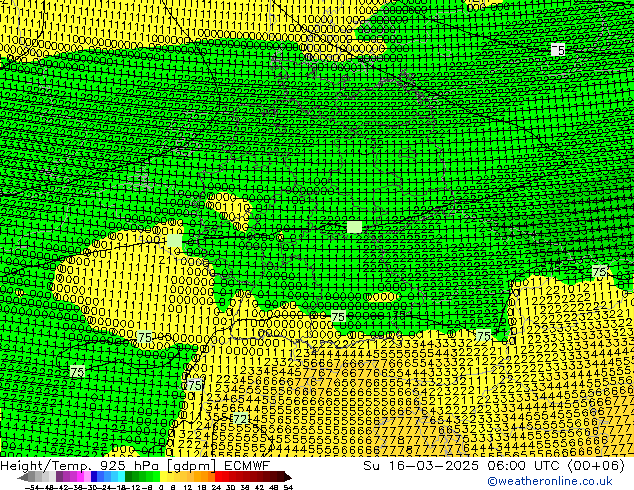Pick the bright yellow legend swatch
The image size is (634, 490).
pos(164,477)
